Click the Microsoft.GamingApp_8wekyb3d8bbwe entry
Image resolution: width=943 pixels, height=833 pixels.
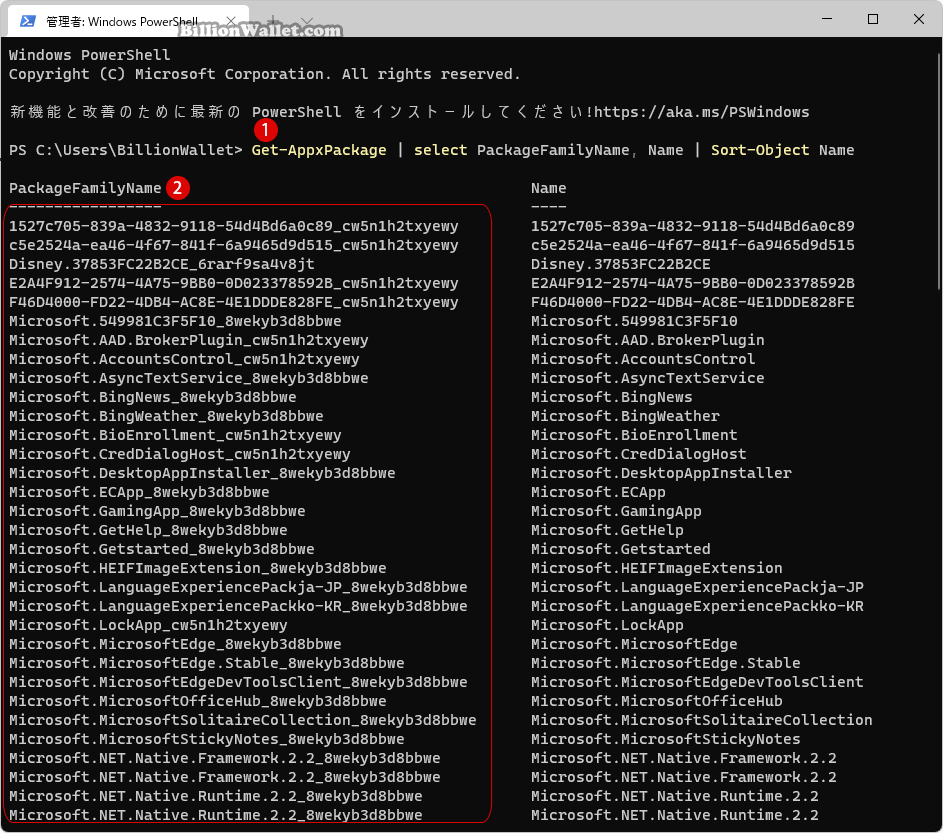coord(157,511)
